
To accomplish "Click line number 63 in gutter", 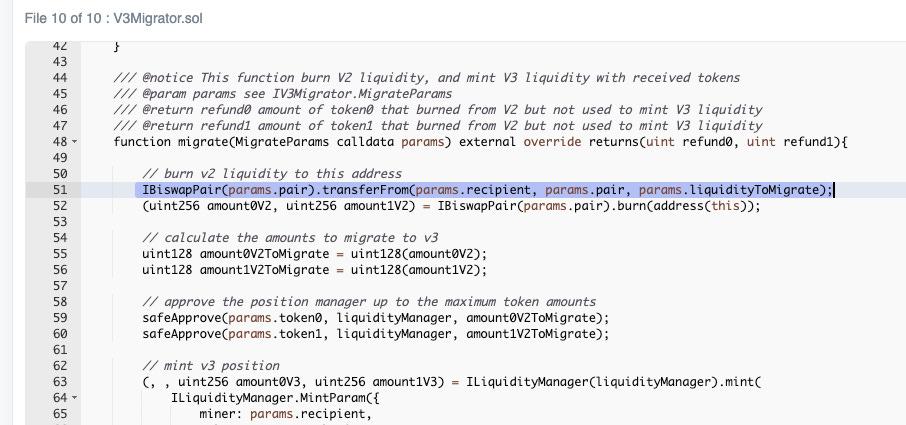I will [57, 382].
